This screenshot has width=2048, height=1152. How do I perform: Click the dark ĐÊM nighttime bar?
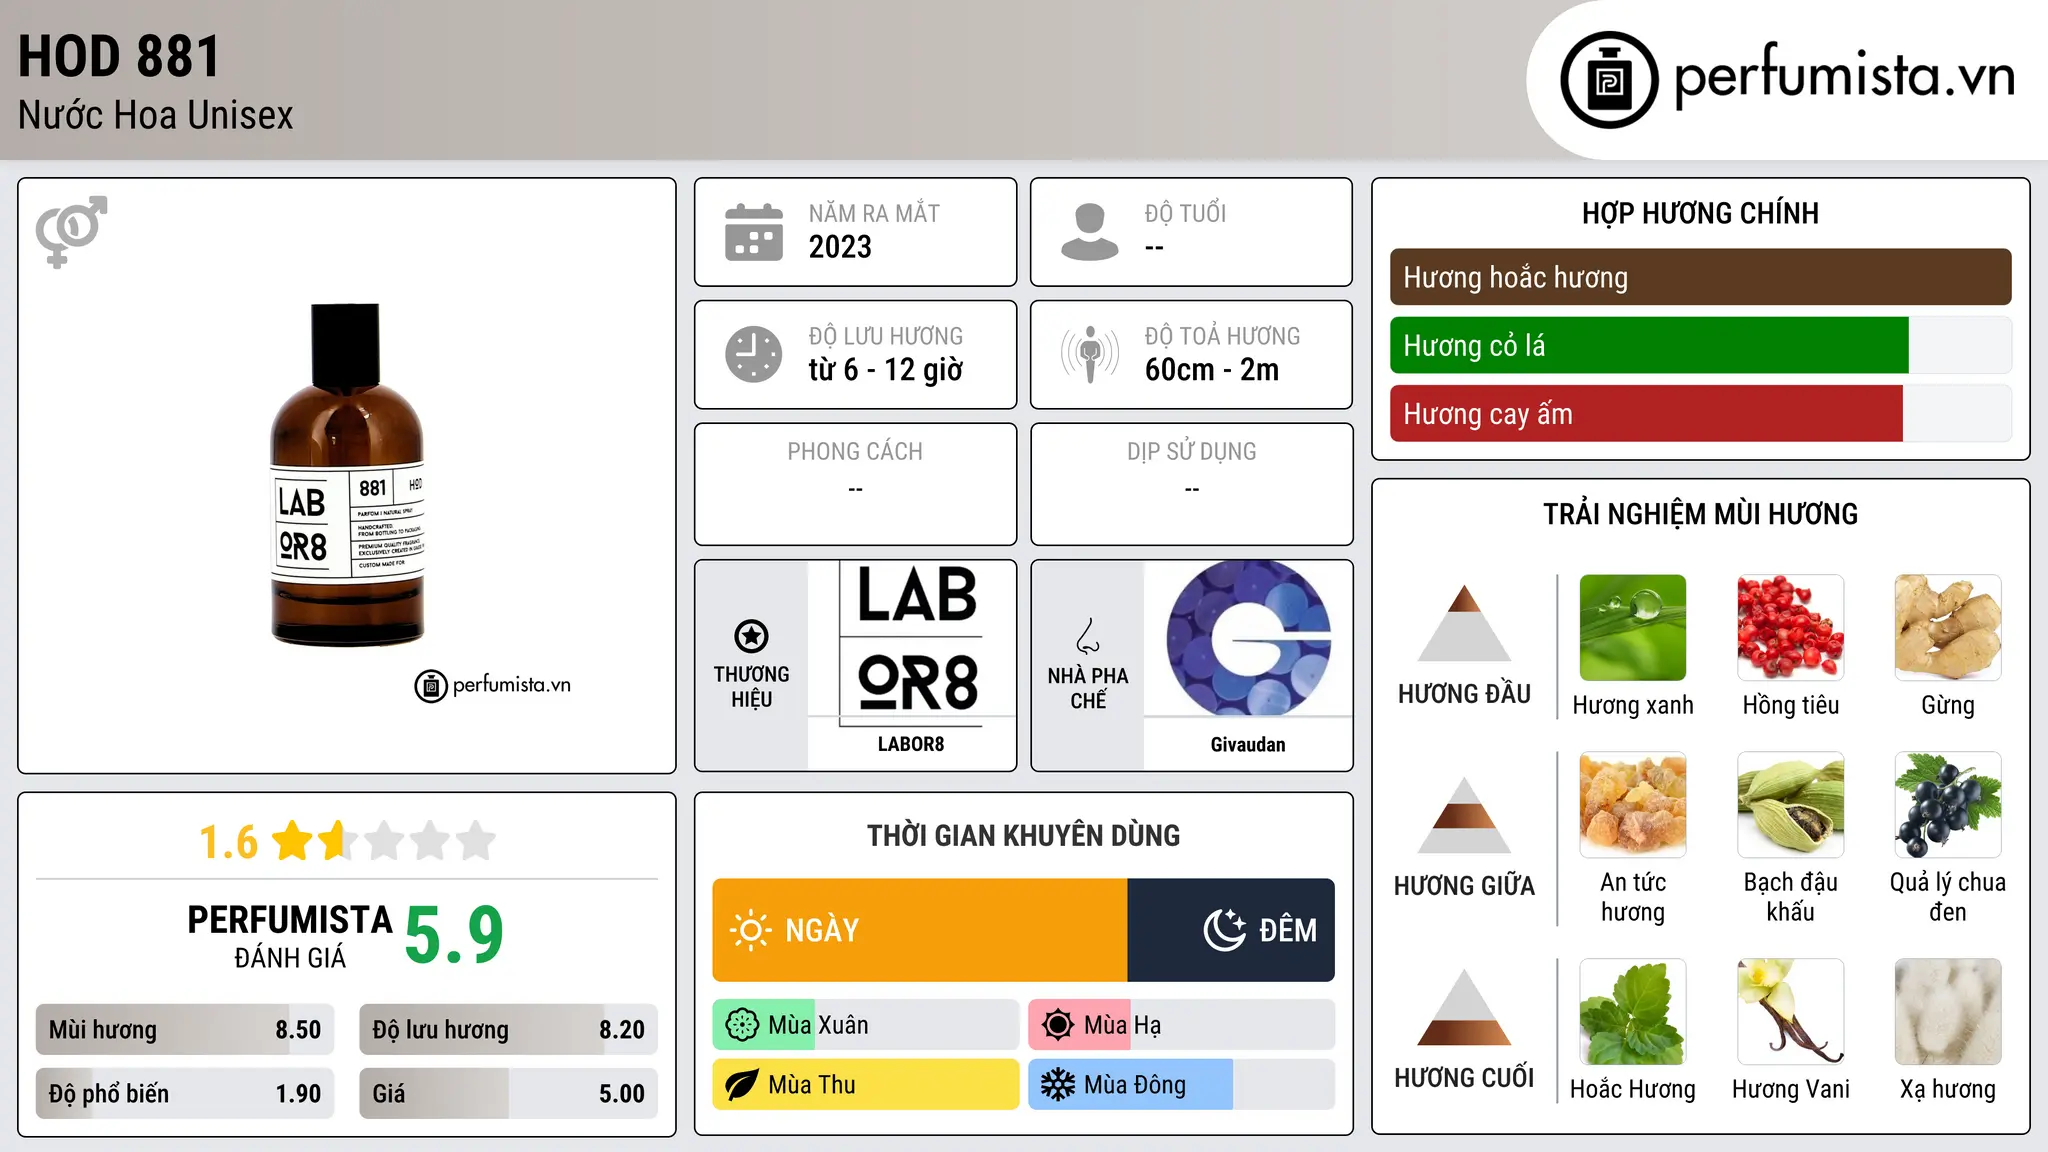[x=1231, y=930]
